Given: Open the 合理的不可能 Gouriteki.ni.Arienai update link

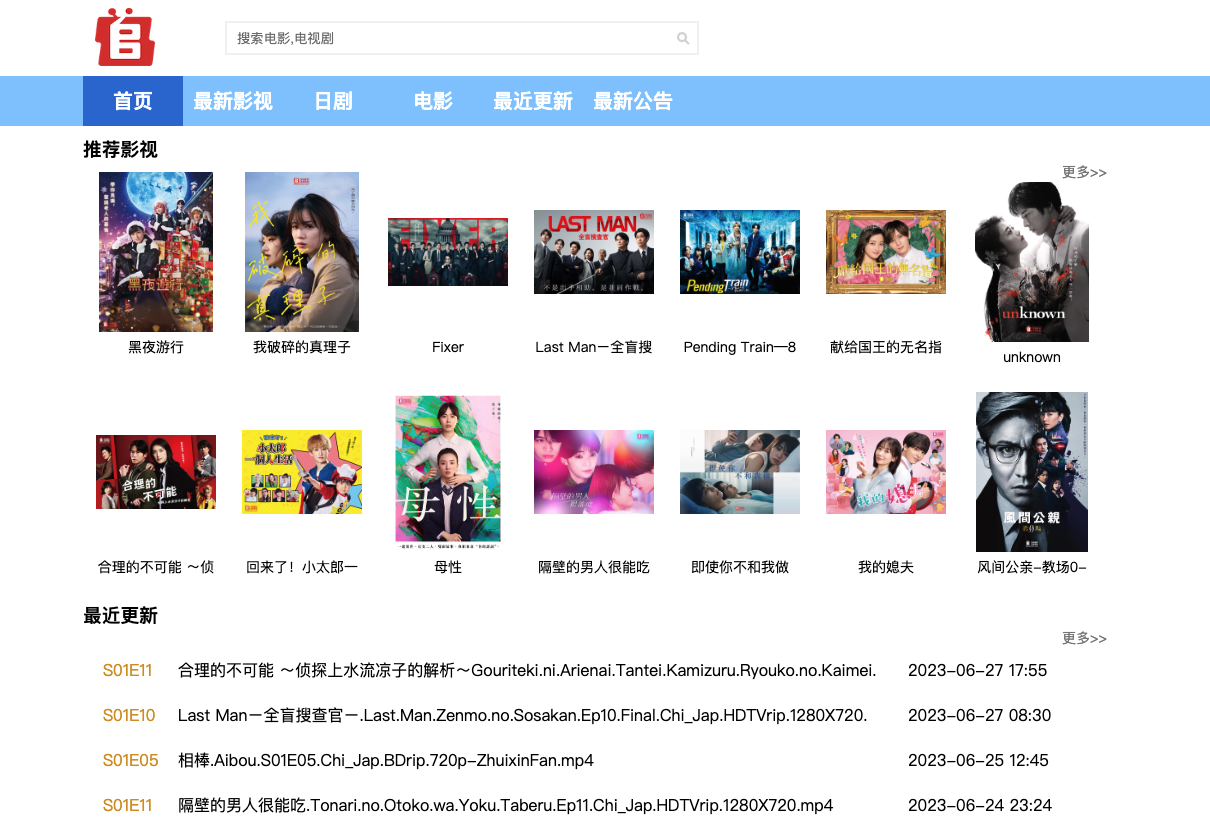Looking at the screenshot, I should point(527,670).
